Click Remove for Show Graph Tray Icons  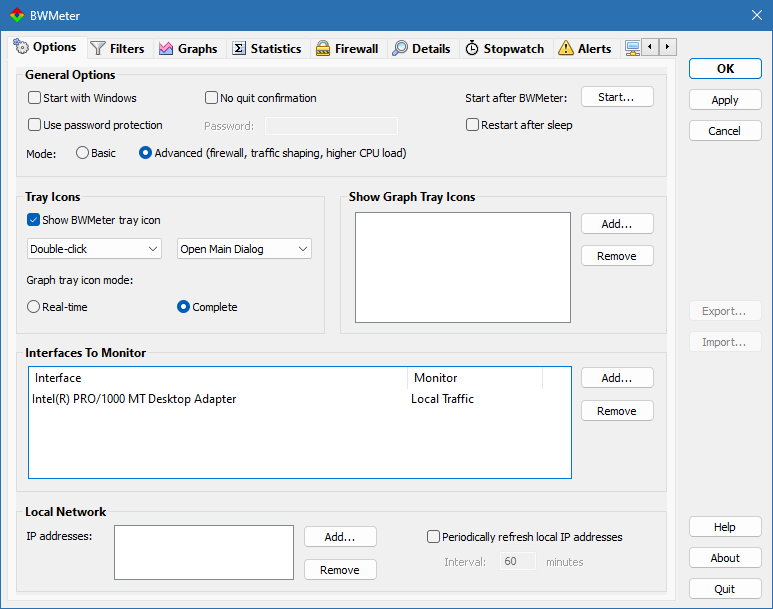tap(617, 256)
